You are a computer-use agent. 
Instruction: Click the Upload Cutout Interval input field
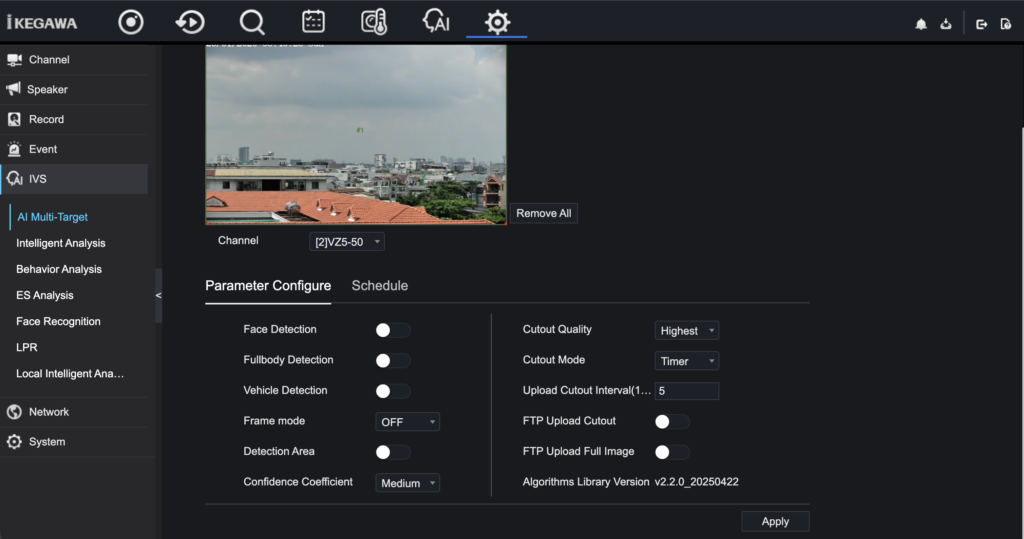pos(687,391)
